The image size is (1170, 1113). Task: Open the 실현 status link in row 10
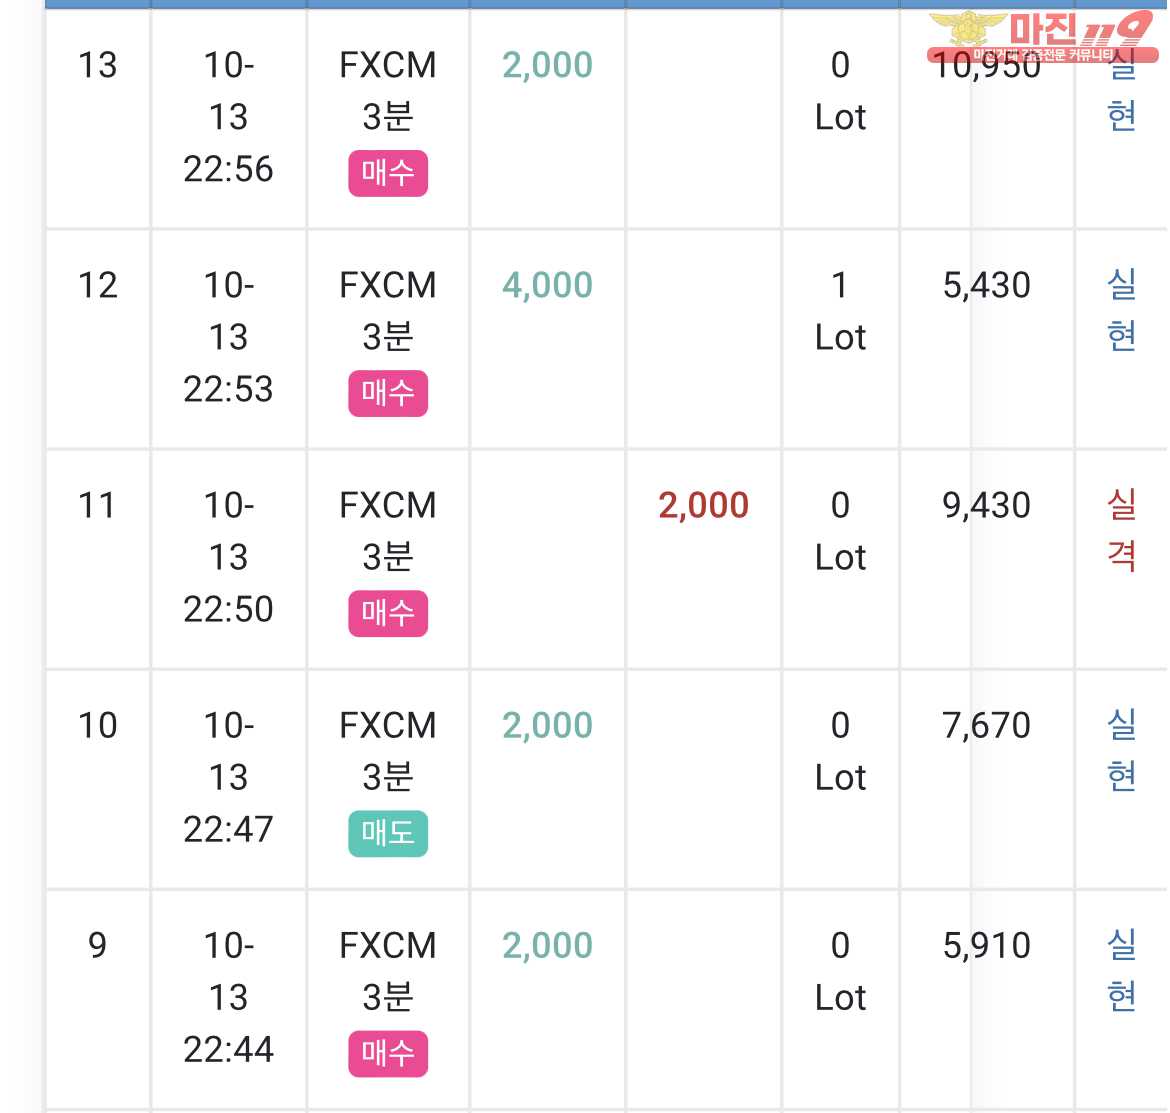(1121, 750)
